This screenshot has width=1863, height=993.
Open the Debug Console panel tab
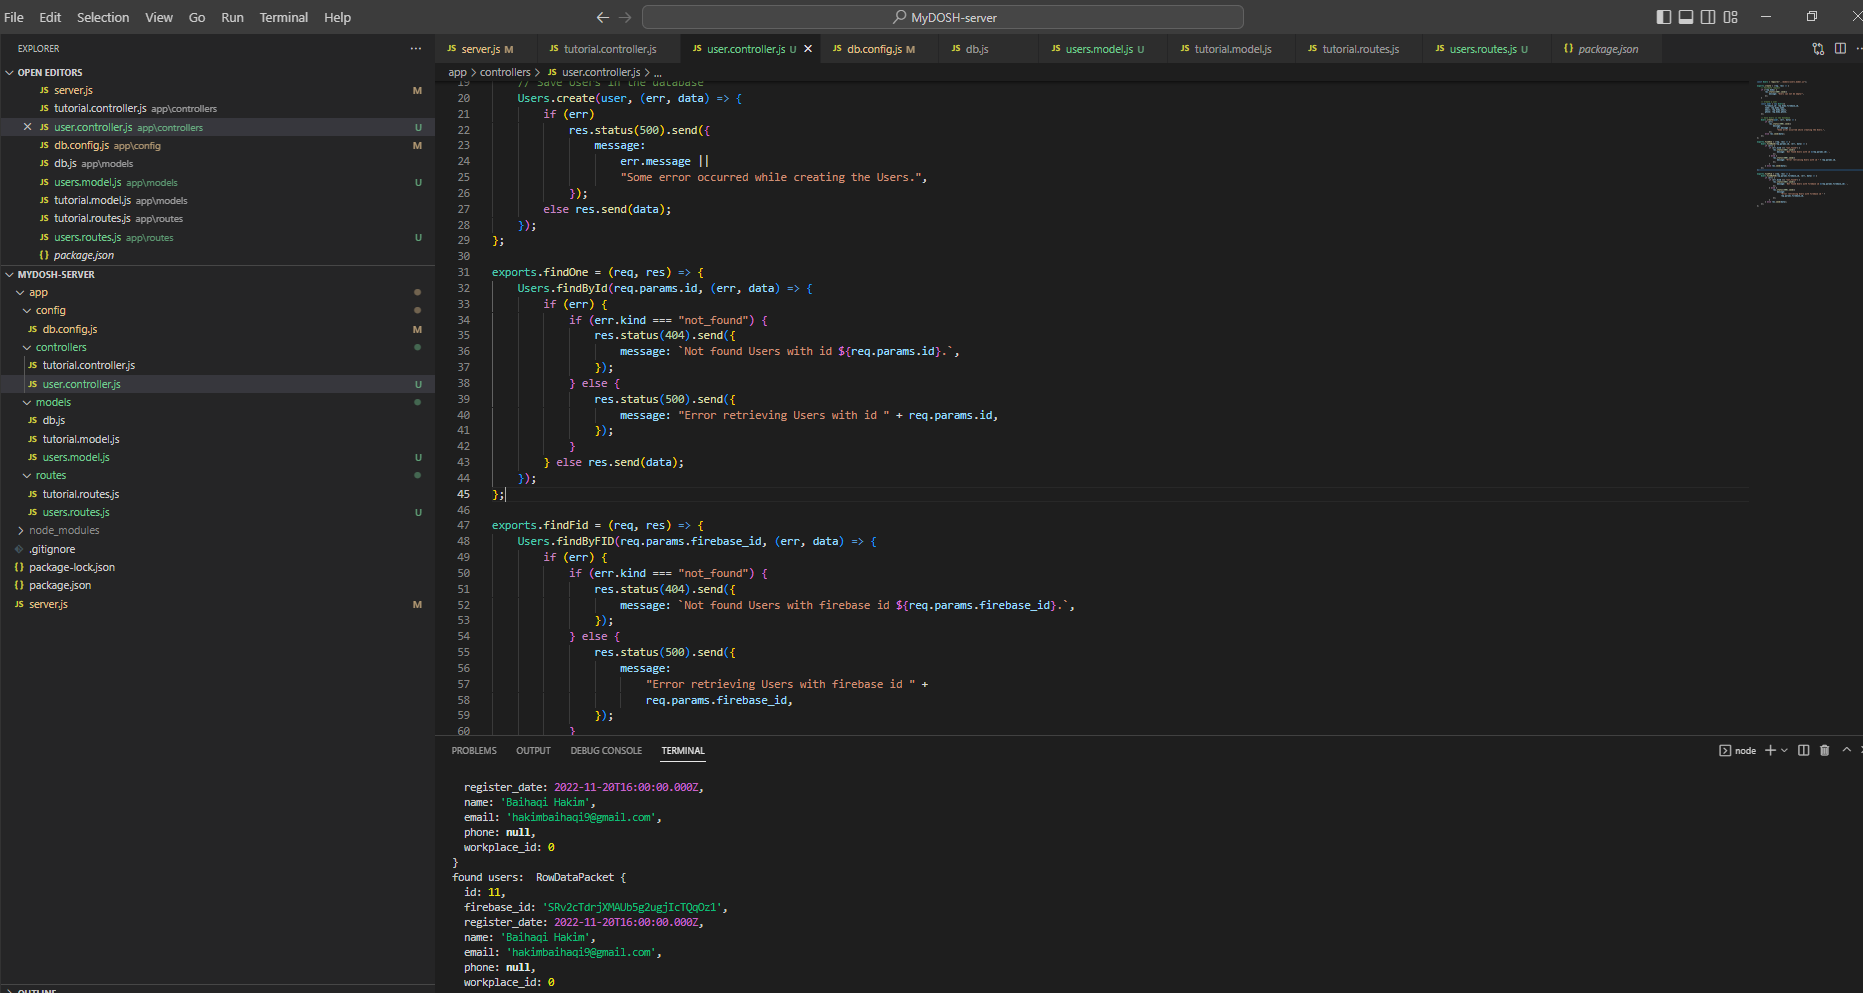coord(606,751)
